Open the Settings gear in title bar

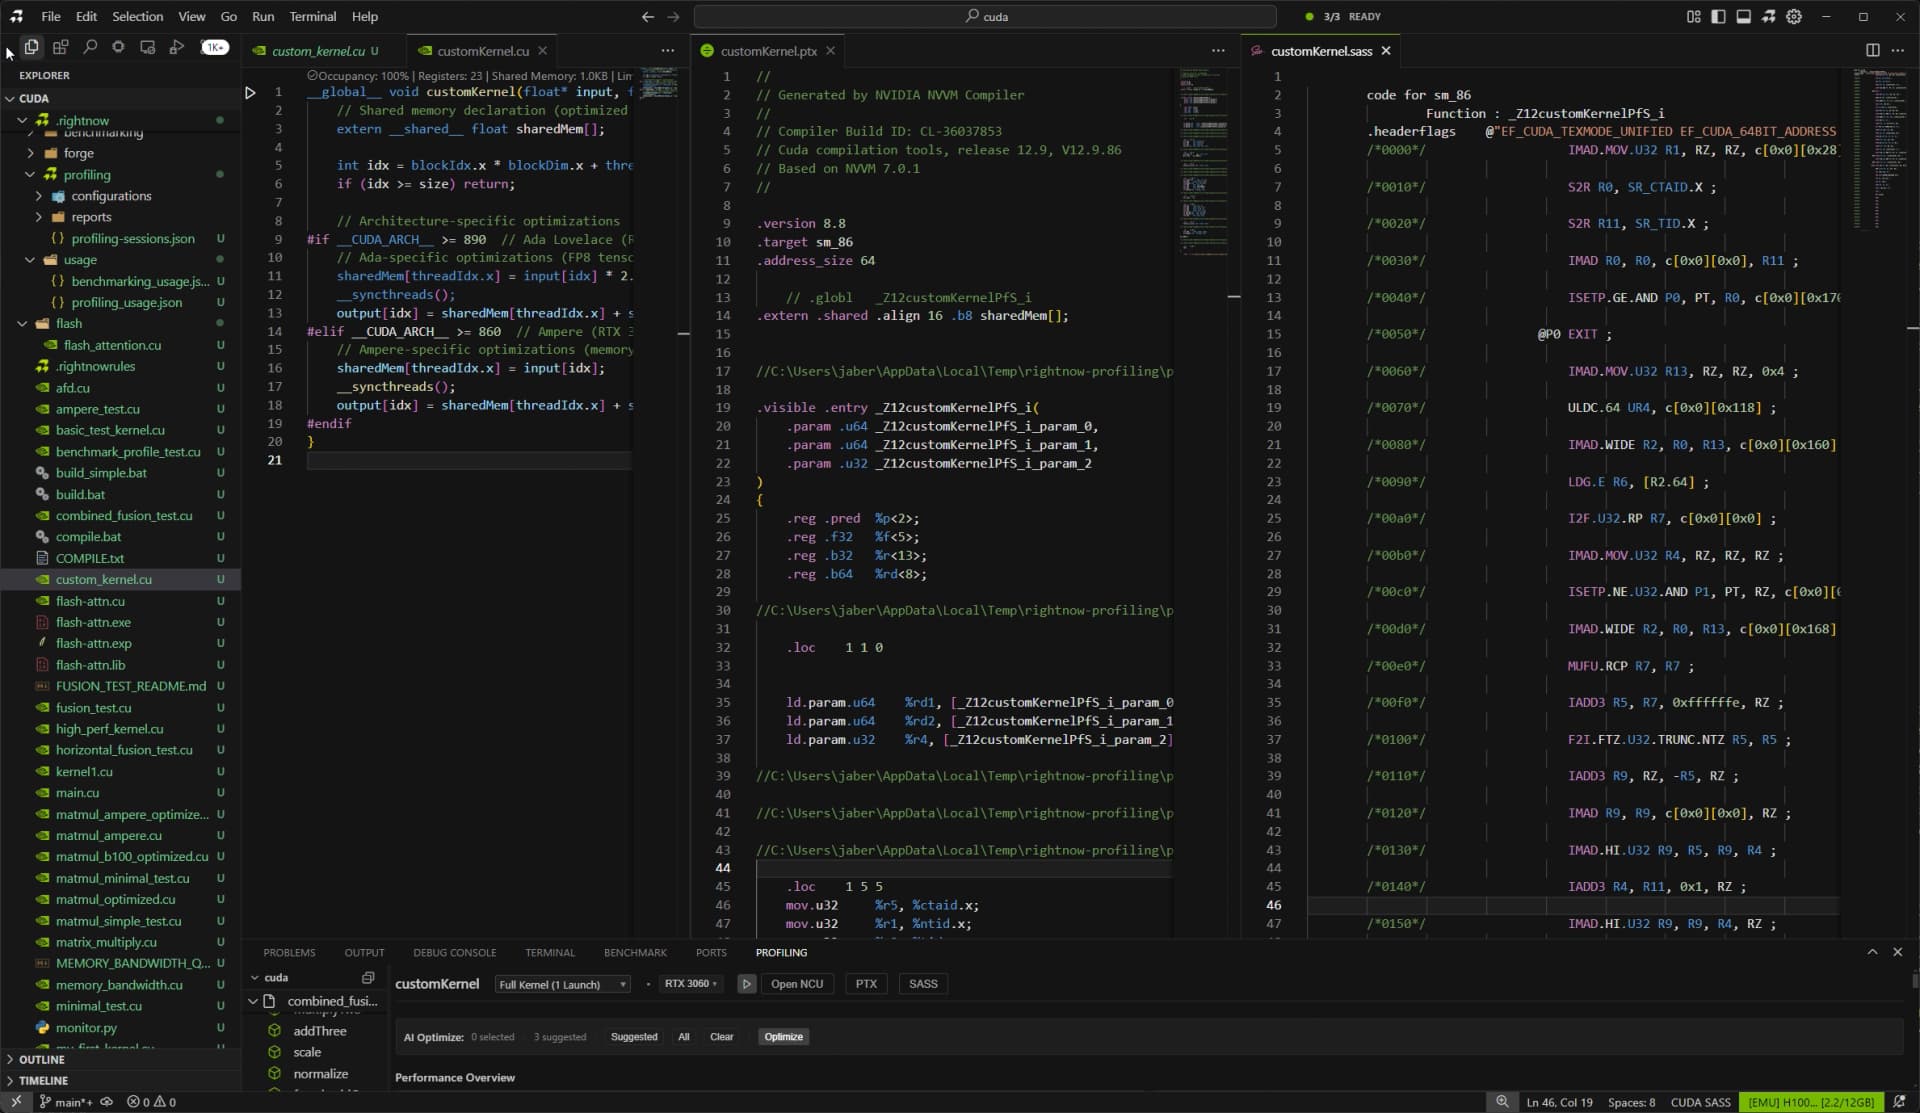(1794, 16)
